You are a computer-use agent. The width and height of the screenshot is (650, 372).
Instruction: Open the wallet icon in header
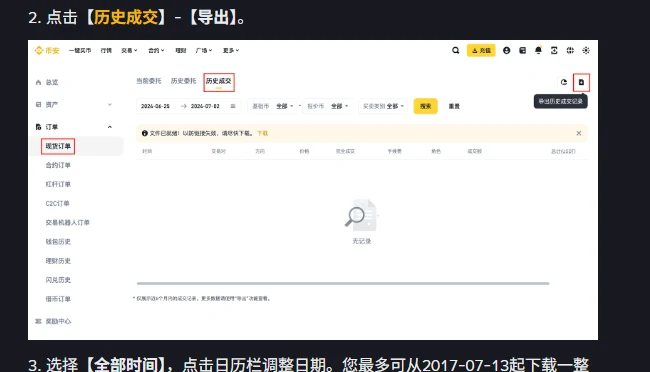pyautogui.click(x=522, y=50)
